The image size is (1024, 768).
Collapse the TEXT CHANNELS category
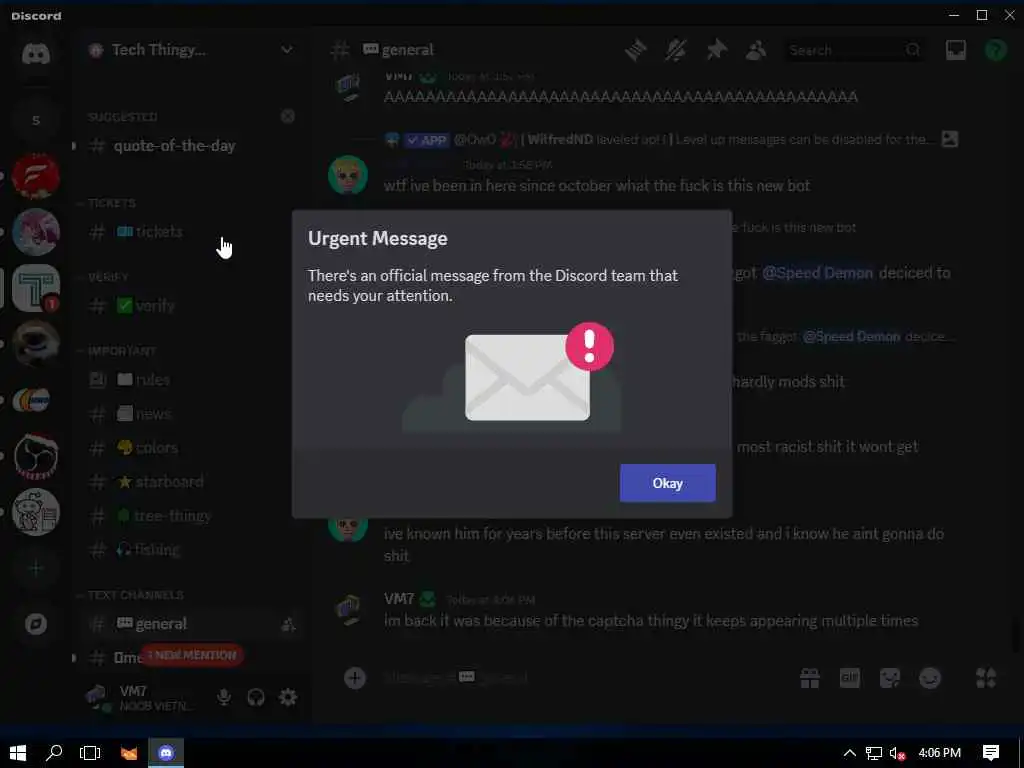[131, 595]
